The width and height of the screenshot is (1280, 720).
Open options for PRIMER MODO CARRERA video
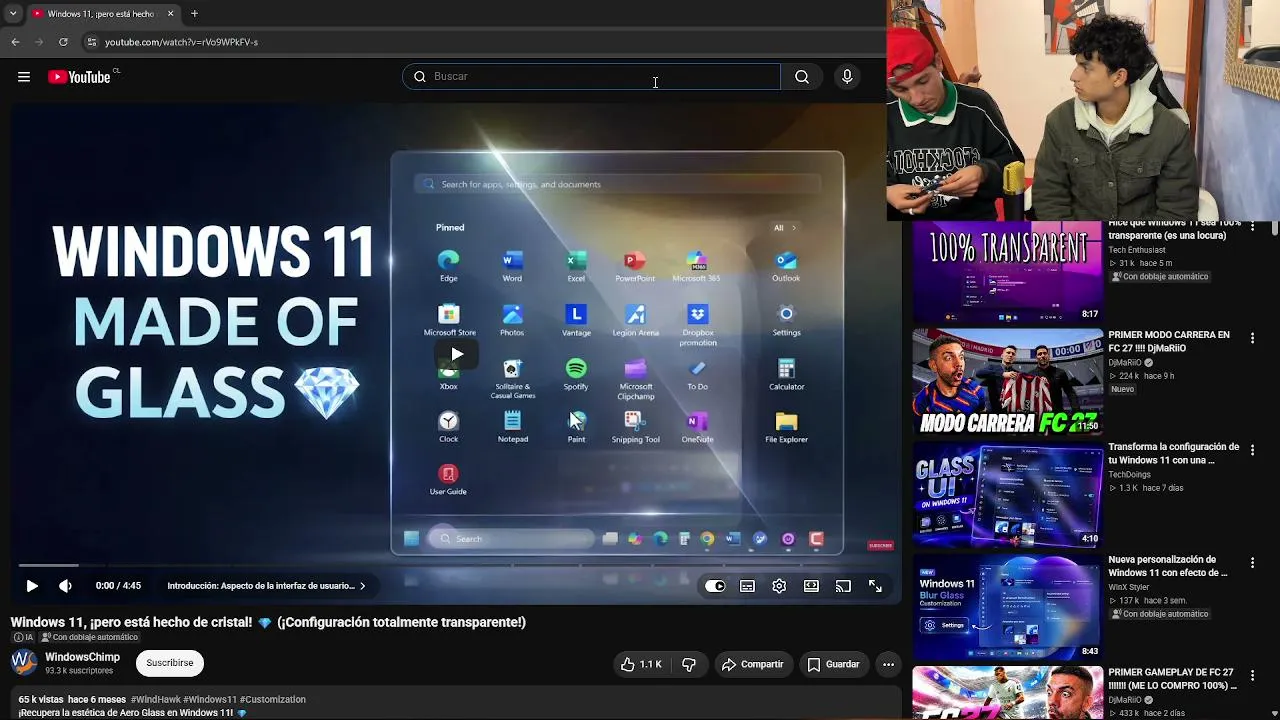(1252, 339)
